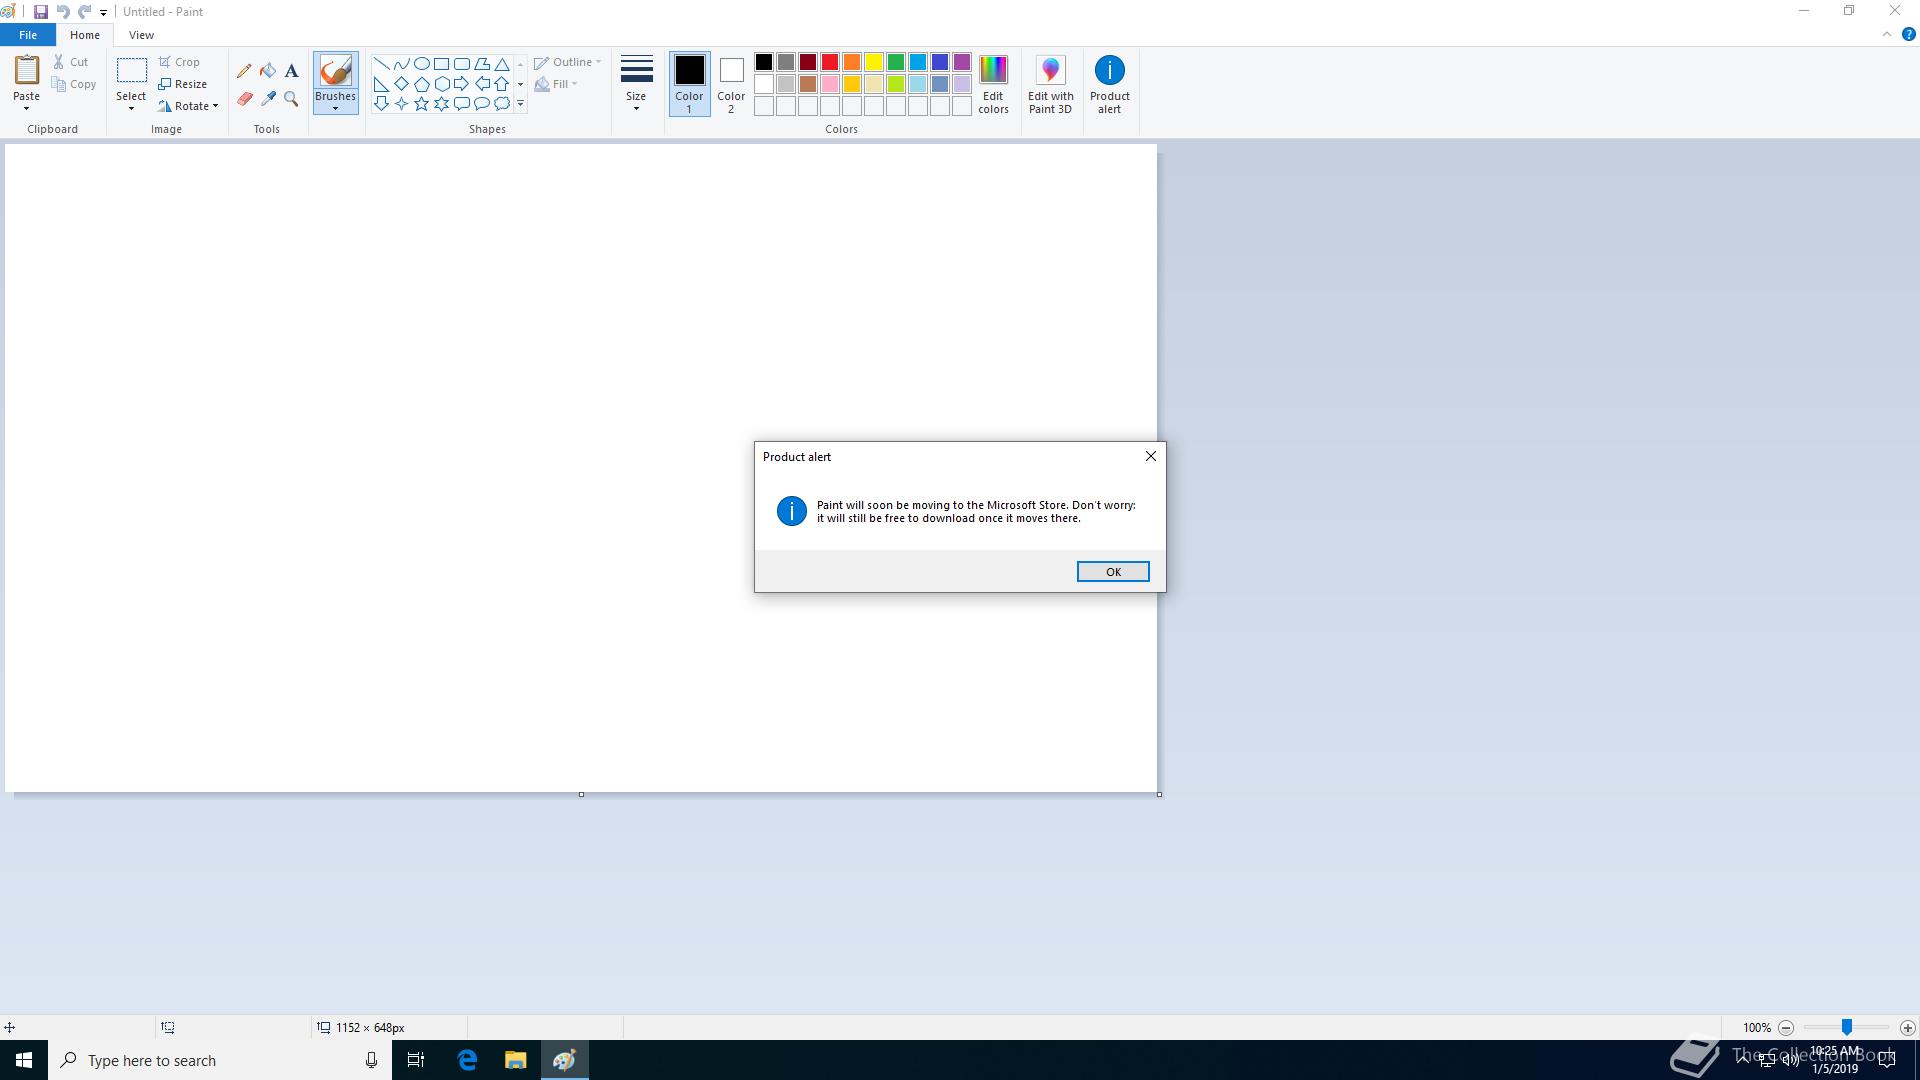The width and height of the screenshot is (1920, 1080).
Task: Expand the Select dropdown arrow
Action: click(x=131, y=108)
